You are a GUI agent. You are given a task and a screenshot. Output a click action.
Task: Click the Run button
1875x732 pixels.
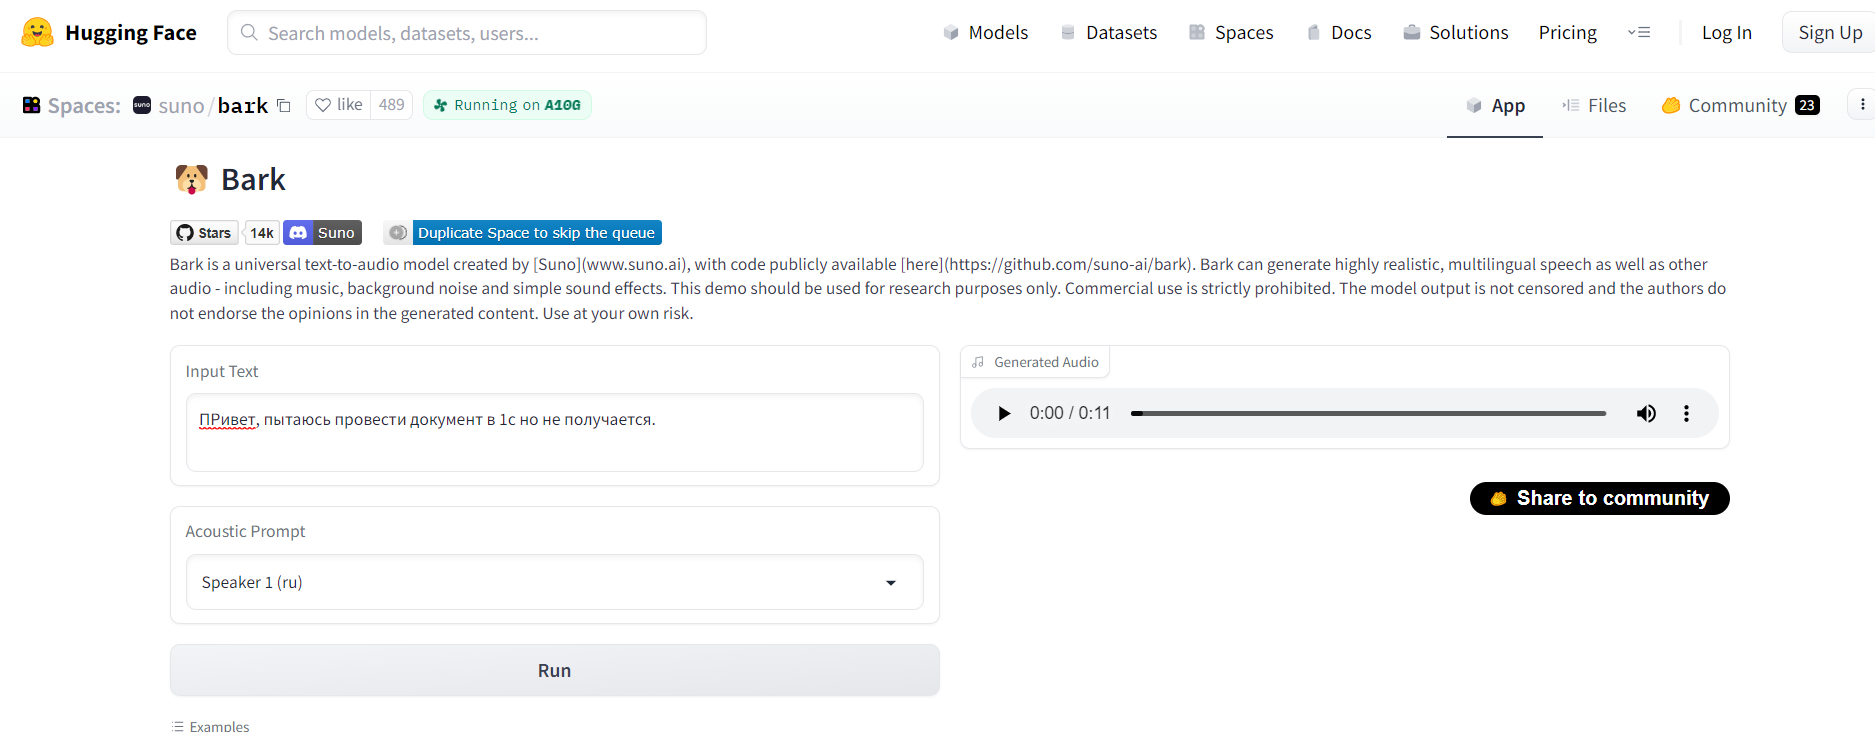(x=555, y=670)
